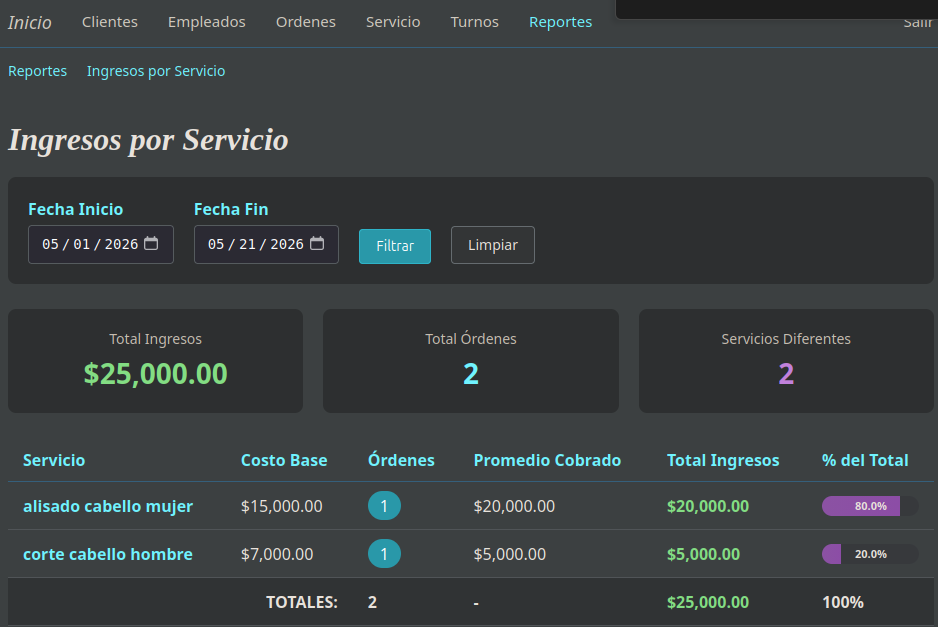Viewport: 938px width, 627px height.
Task: Navigate to Ordenes
Action: click(x=306, y=22)
